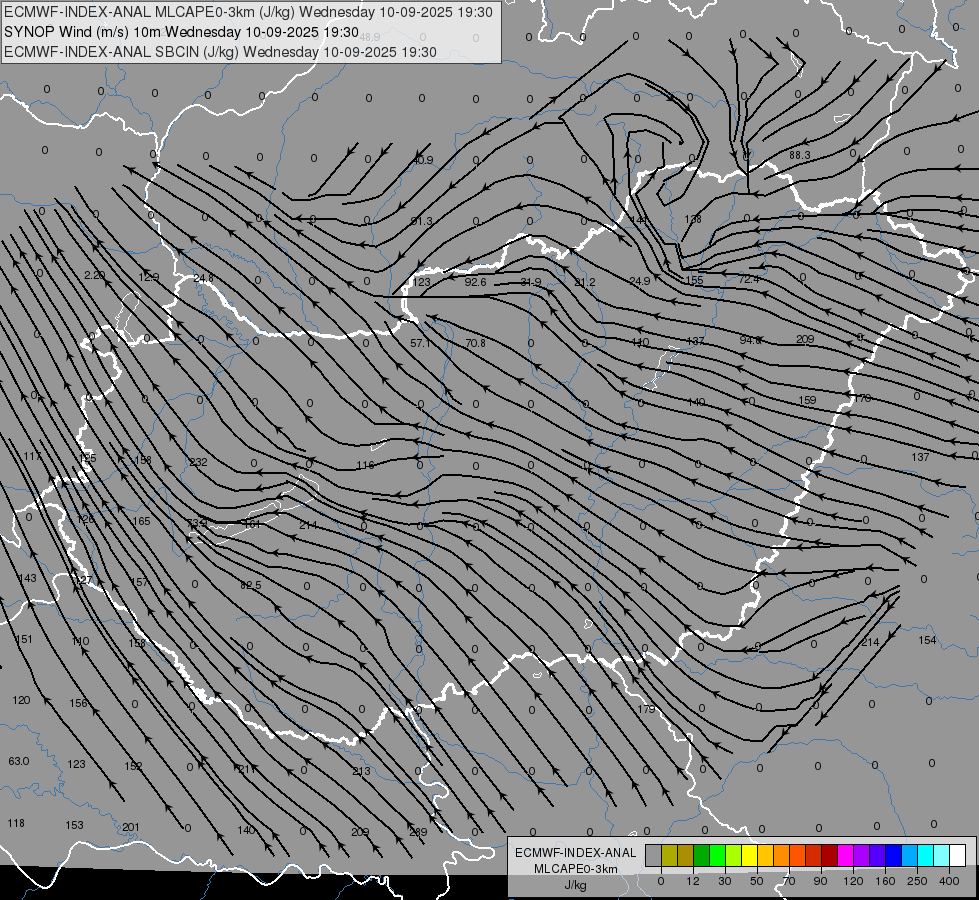Click the gray swatch in the MLCAPE legend
The width and height of the screenshot is (979, 900).
point(654,856)
